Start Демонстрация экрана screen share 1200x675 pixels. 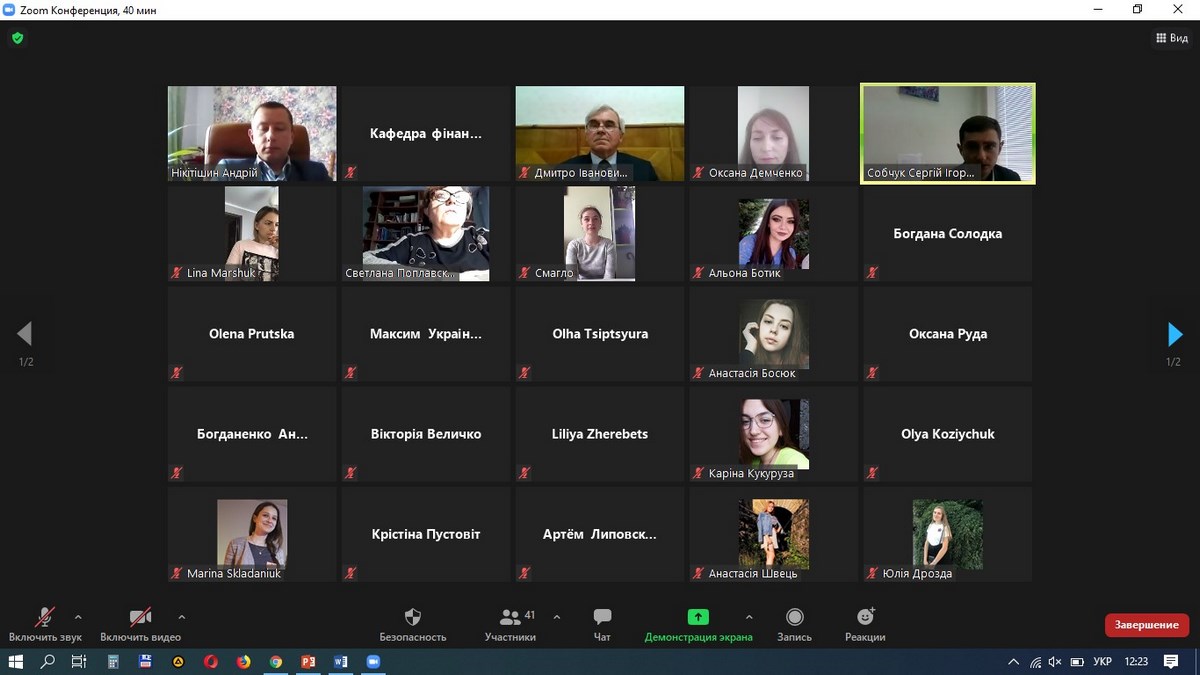698,617
